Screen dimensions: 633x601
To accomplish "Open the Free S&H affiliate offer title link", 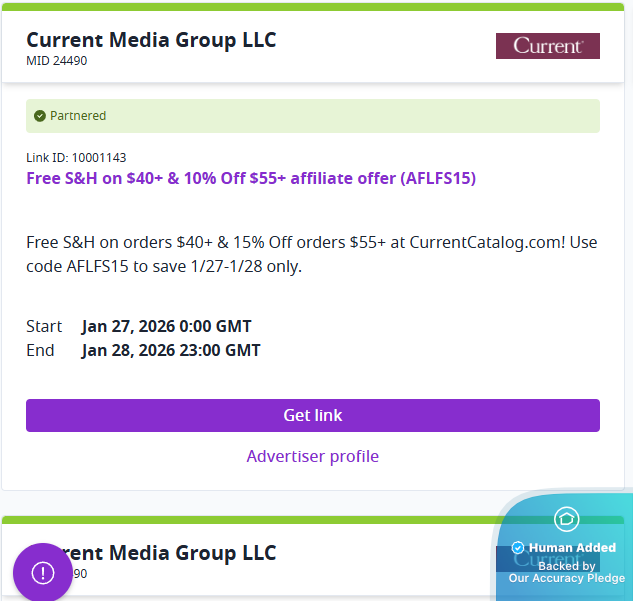I will (x=251, y=178).
